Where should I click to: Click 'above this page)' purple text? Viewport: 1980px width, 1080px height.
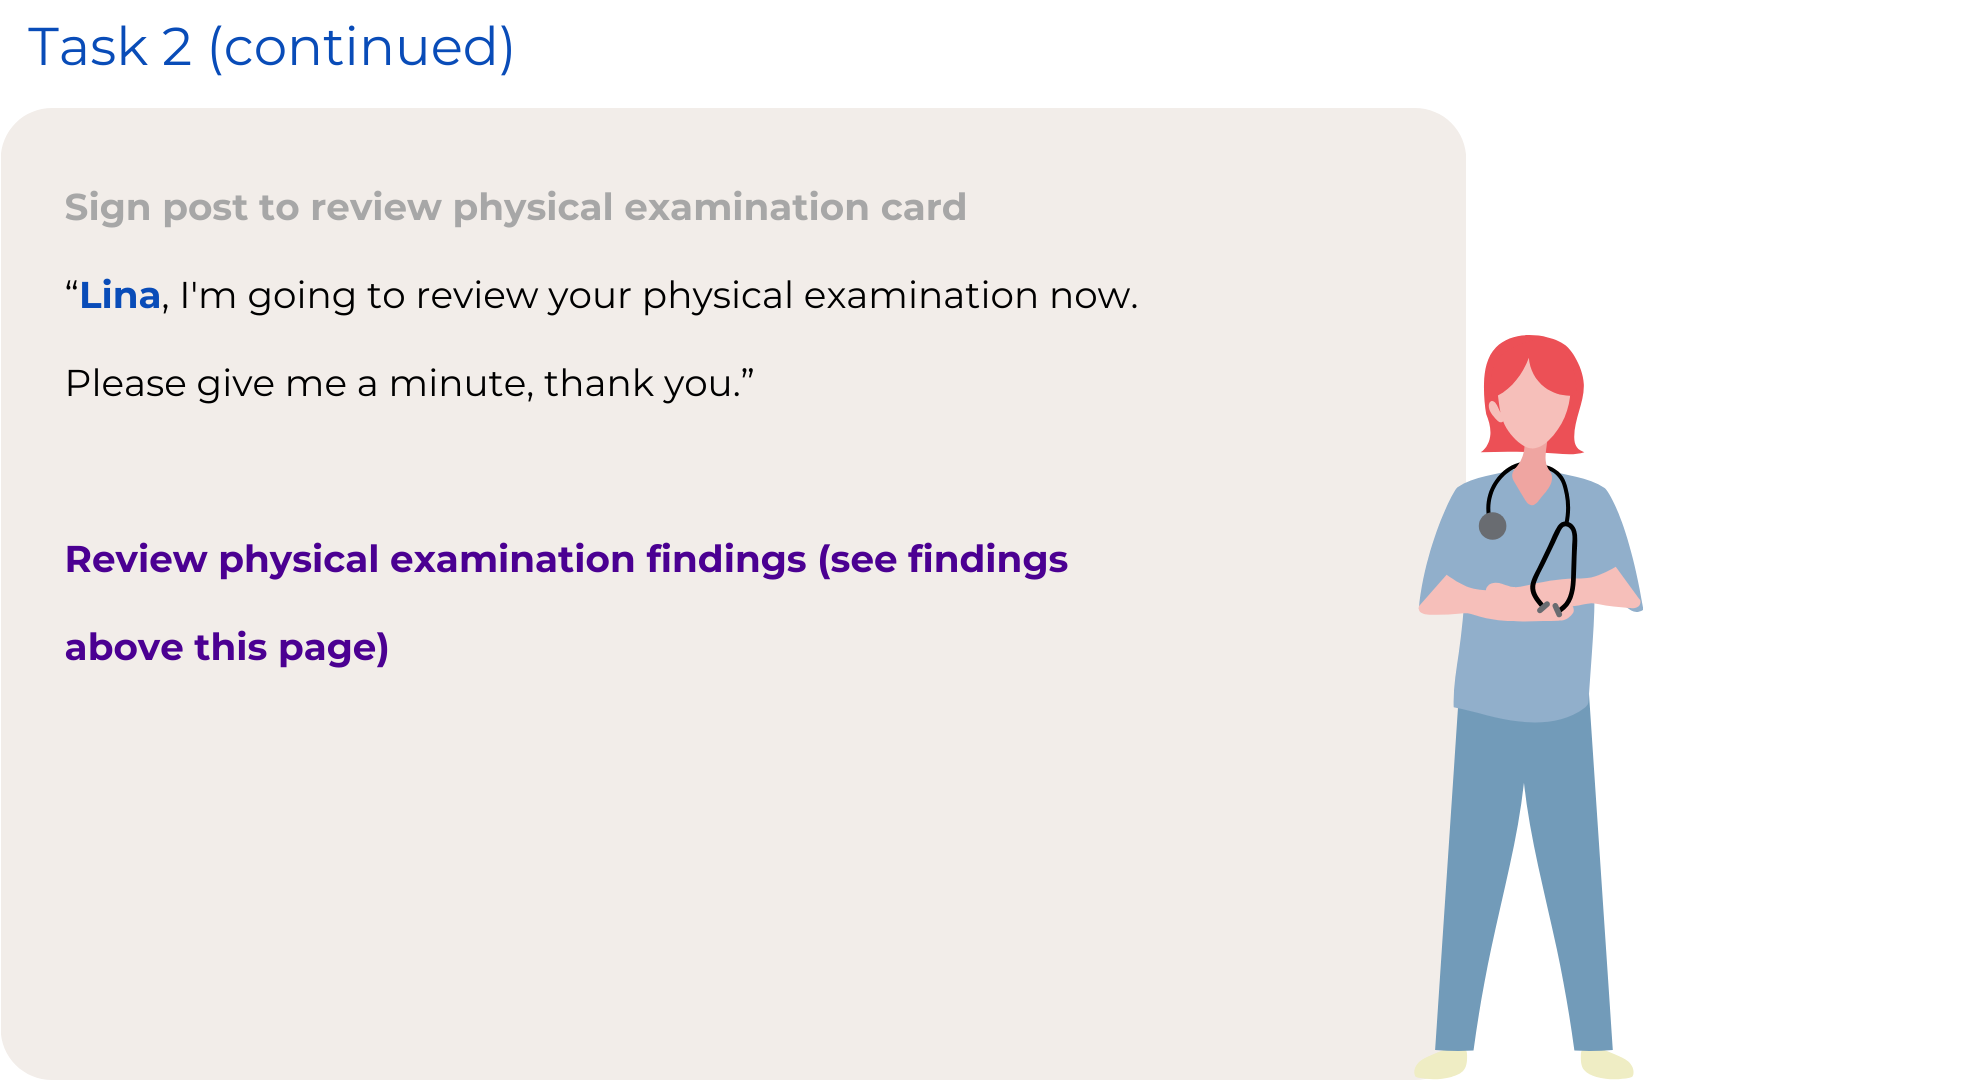coord(227,648)
